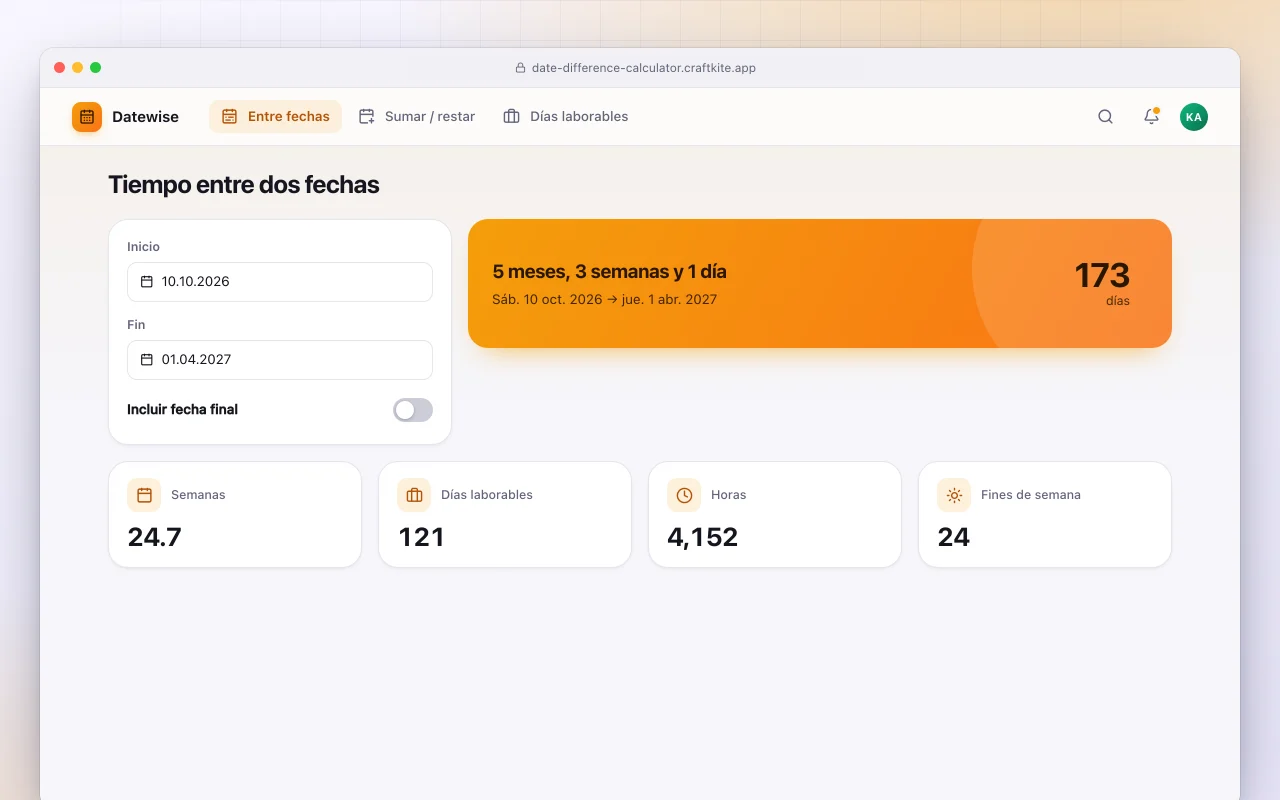
Task: Click the 'Fines de semana' card label
Action: (x=1031, y=495)
